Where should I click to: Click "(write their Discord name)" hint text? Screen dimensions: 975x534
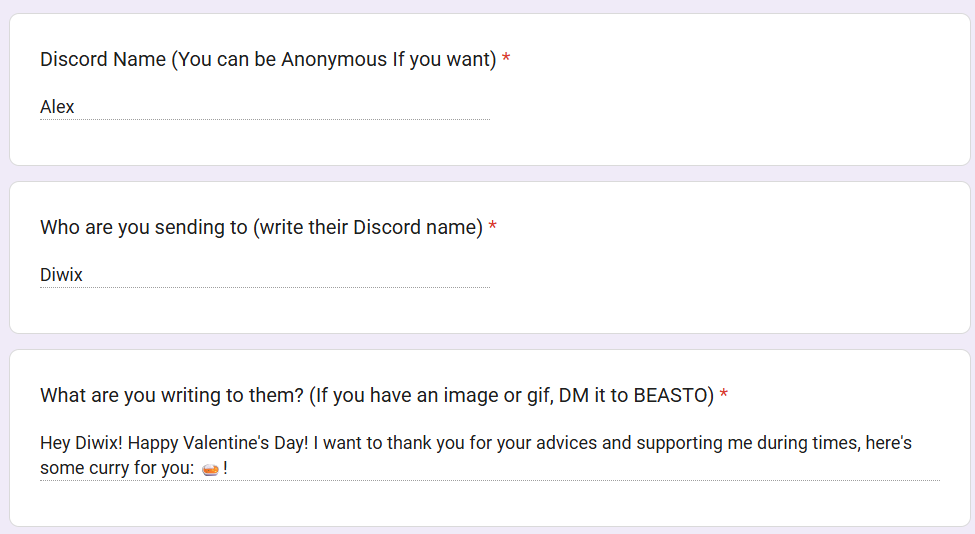coord(368,228)
